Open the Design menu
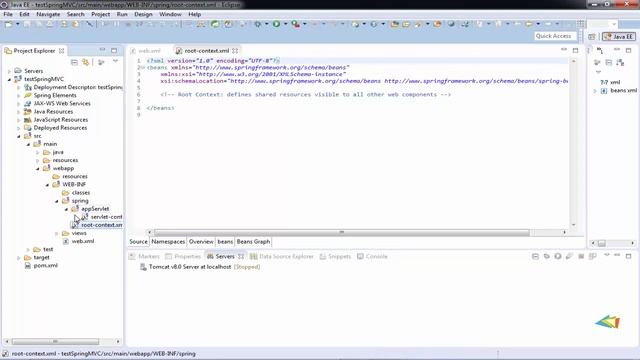 tap(143, 14)
